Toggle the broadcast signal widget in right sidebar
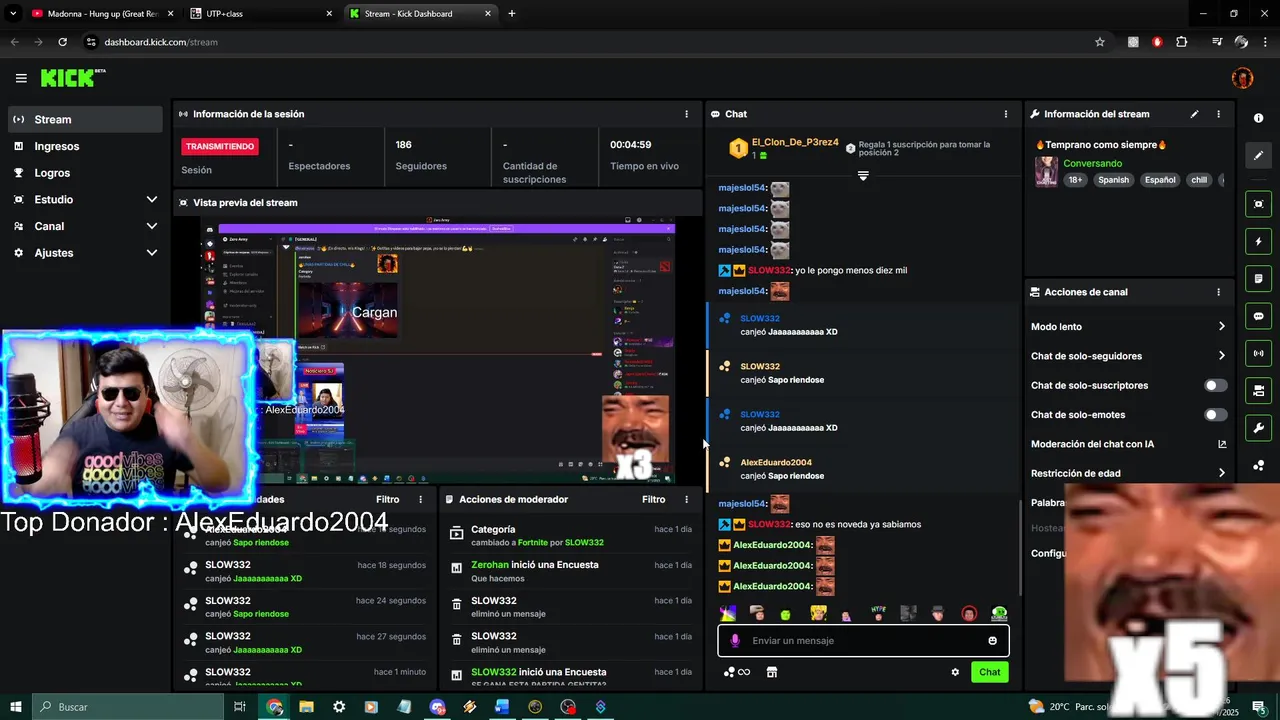1280x720 pixels. click(1258, 353)
